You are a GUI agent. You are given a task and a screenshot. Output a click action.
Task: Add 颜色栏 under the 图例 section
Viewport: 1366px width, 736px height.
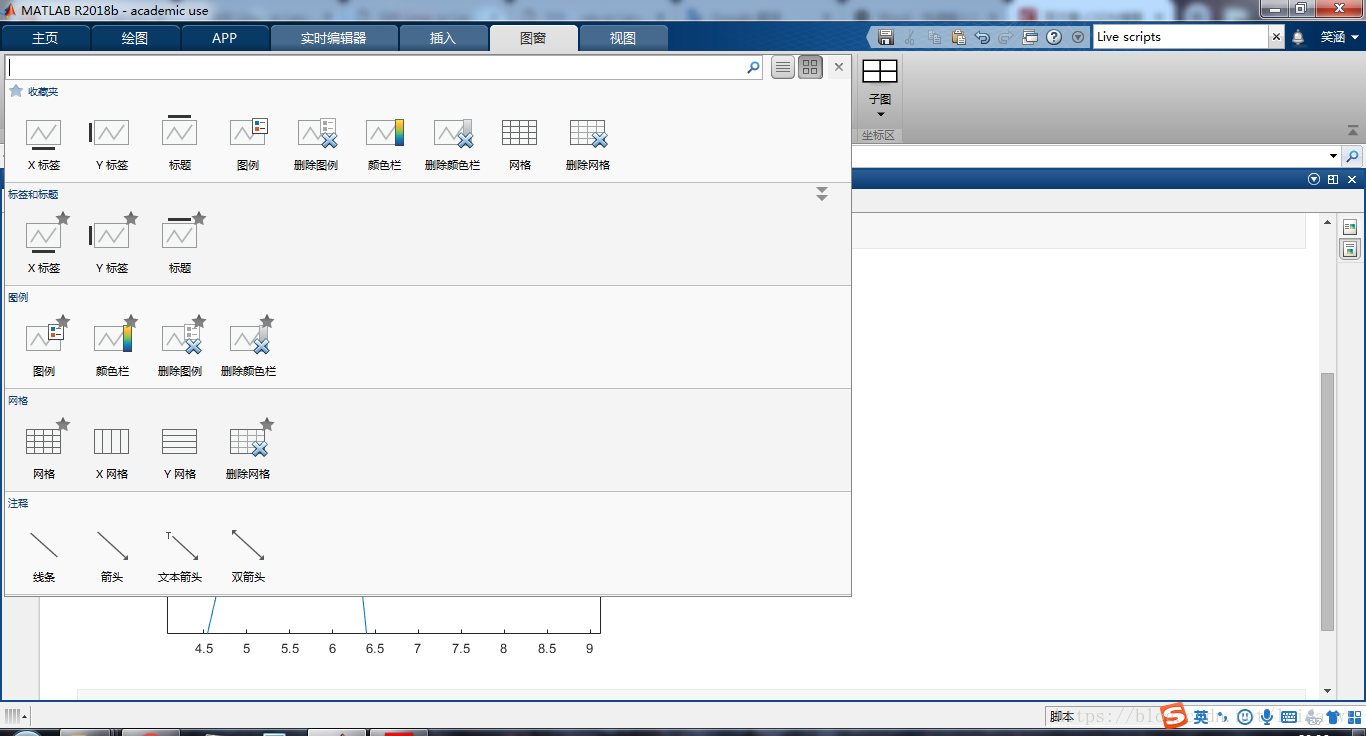112,350
